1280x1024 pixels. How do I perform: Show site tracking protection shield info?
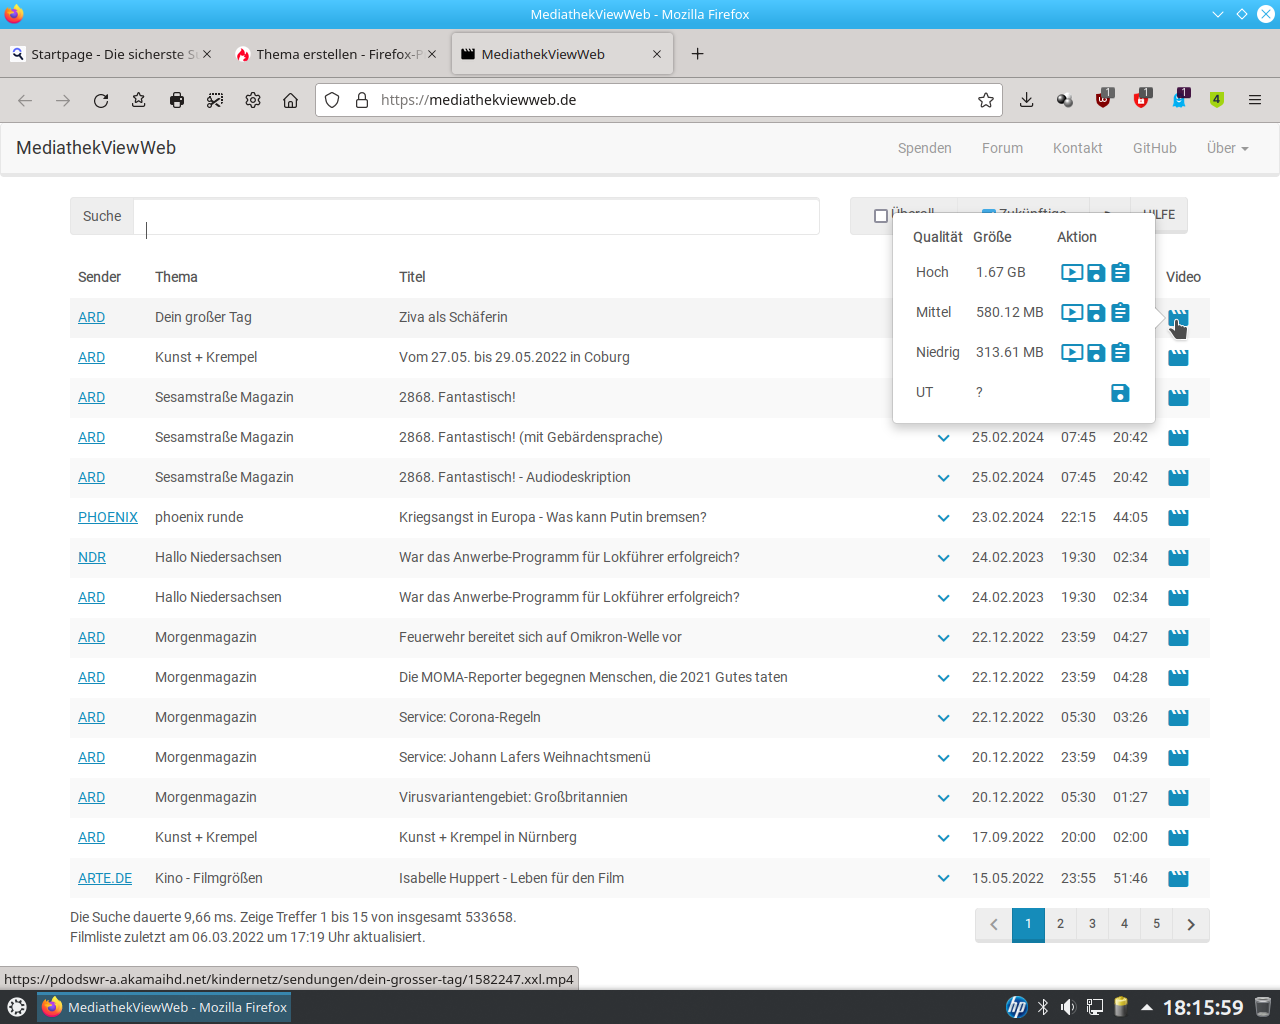click(x=333, y=100)
